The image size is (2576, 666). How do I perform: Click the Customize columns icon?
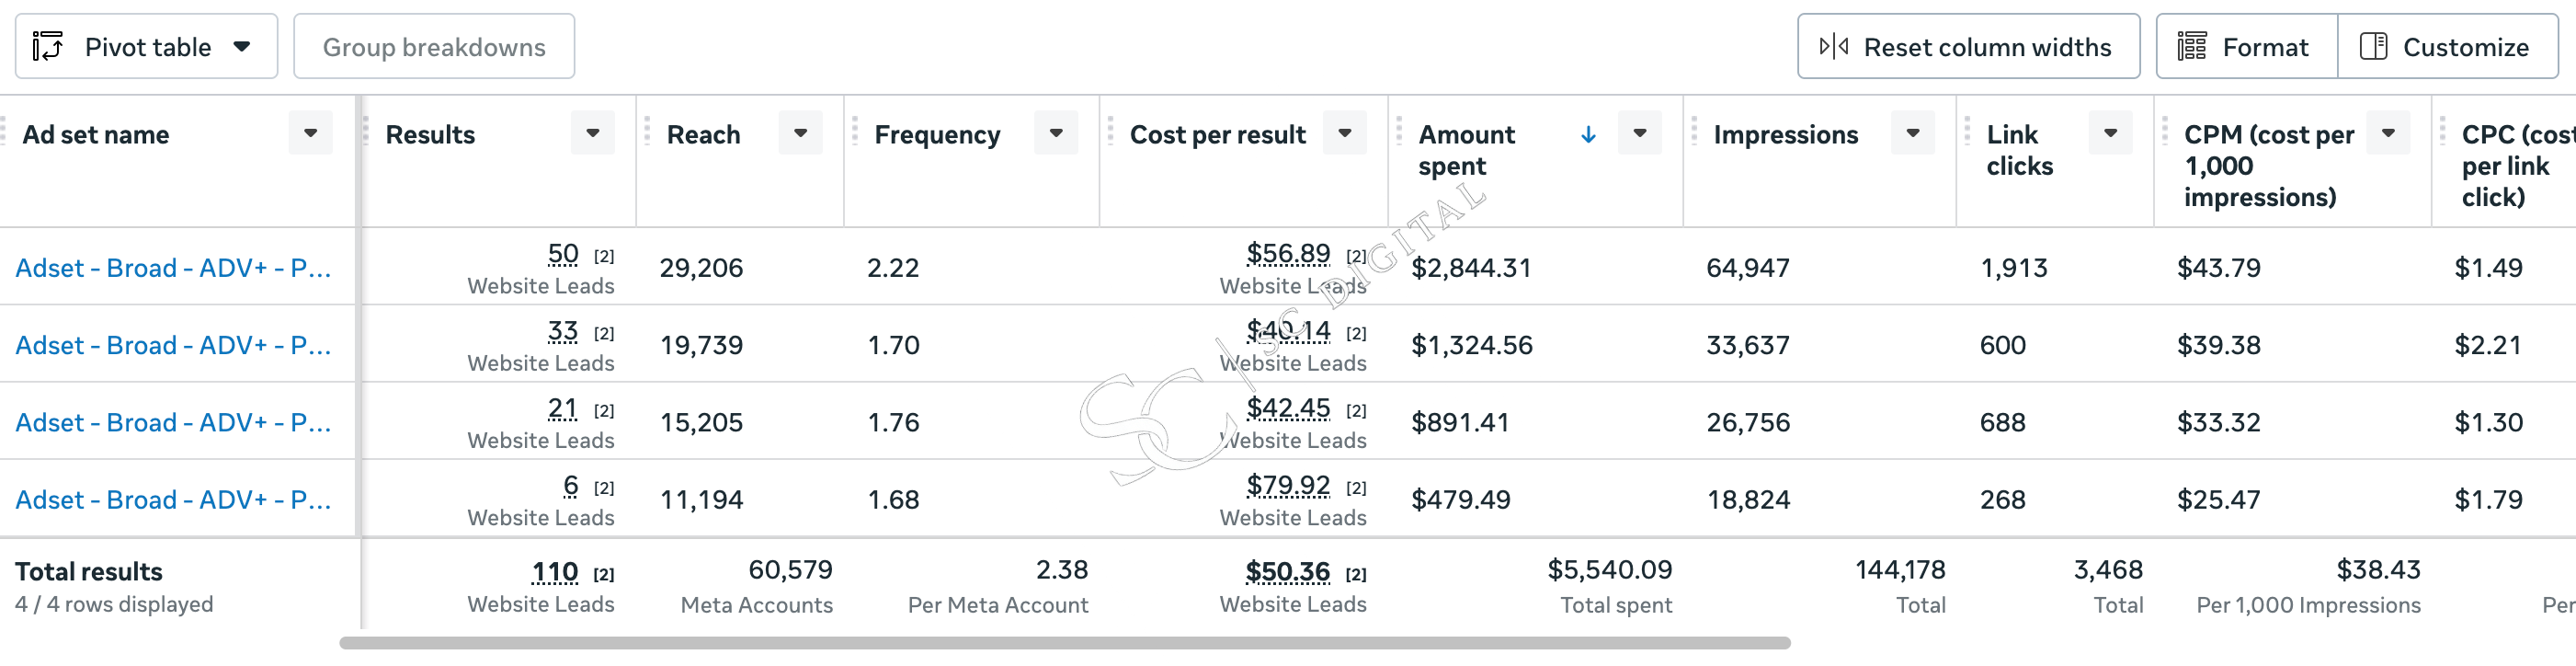pos(2373,46)
